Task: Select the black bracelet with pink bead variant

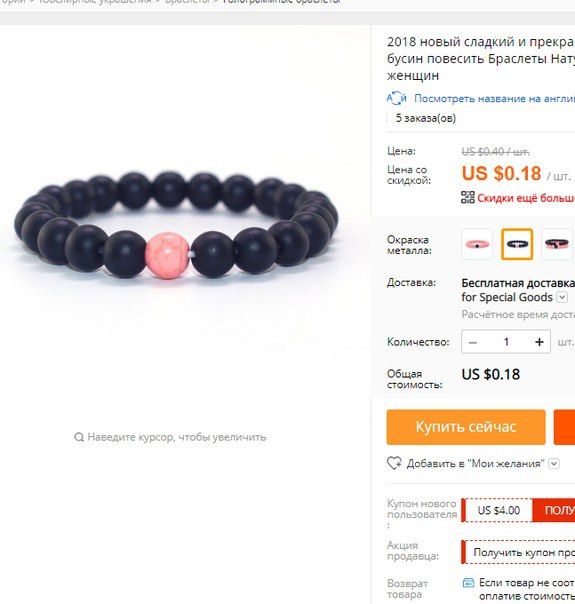Action: (517, 244)
